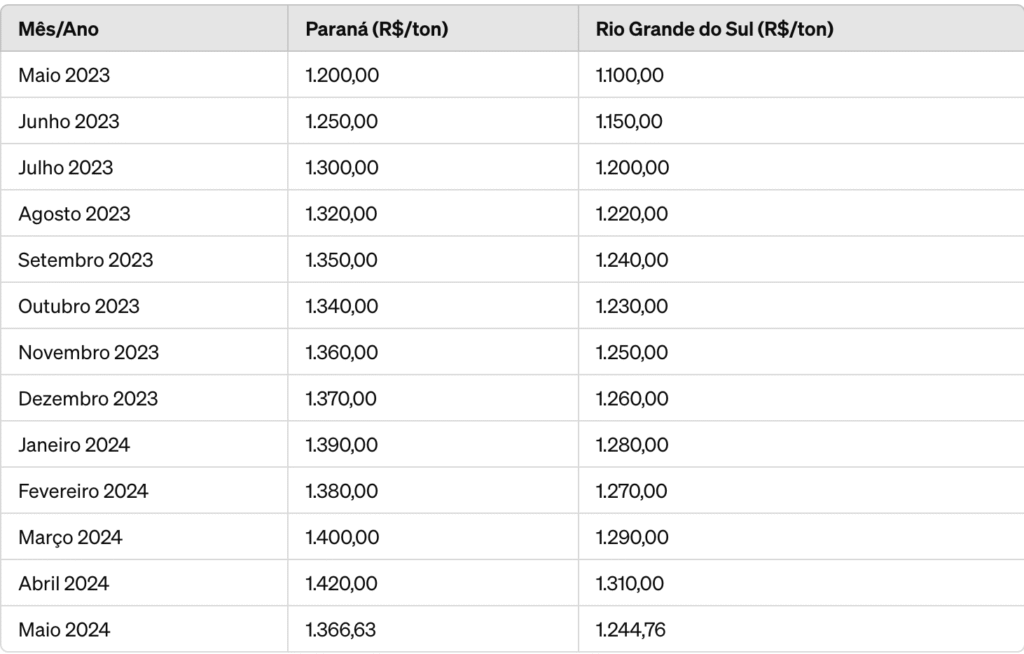This screenshot has width=1024, height=654.
Task: Select the Rio Grande value 1.100,00
Action: pyautogui.click(x=630, y=75)
